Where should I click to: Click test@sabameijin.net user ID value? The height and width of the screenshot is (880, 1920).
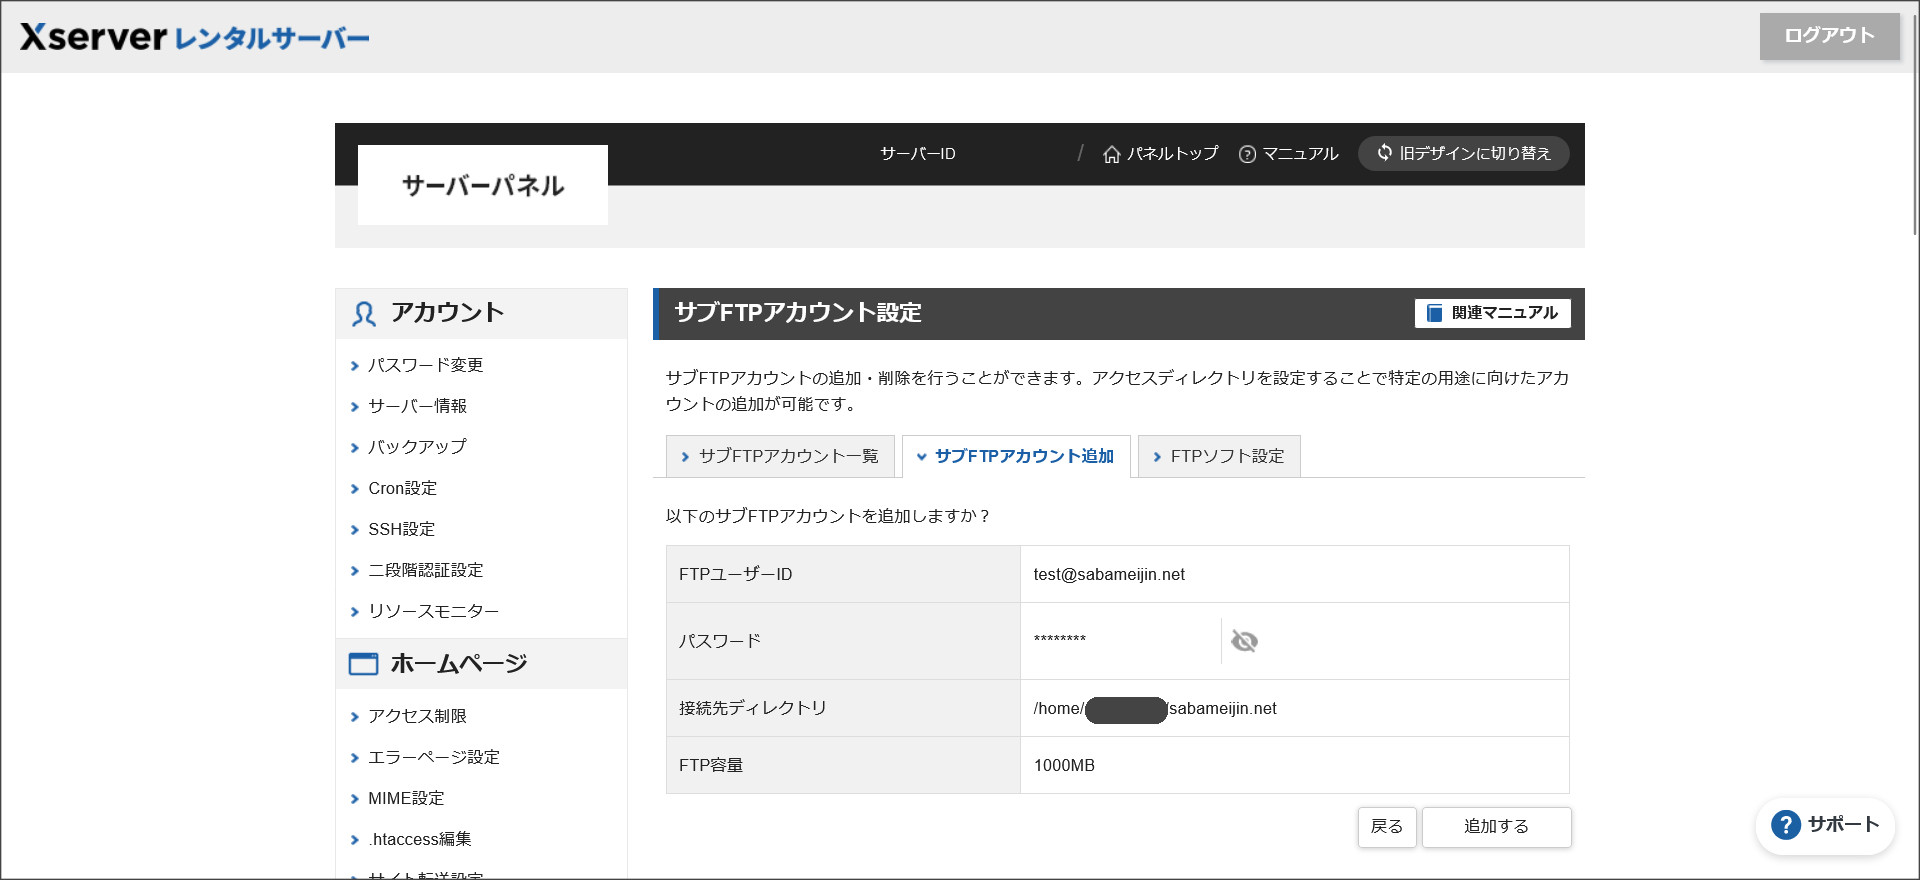pos(1109,574)
